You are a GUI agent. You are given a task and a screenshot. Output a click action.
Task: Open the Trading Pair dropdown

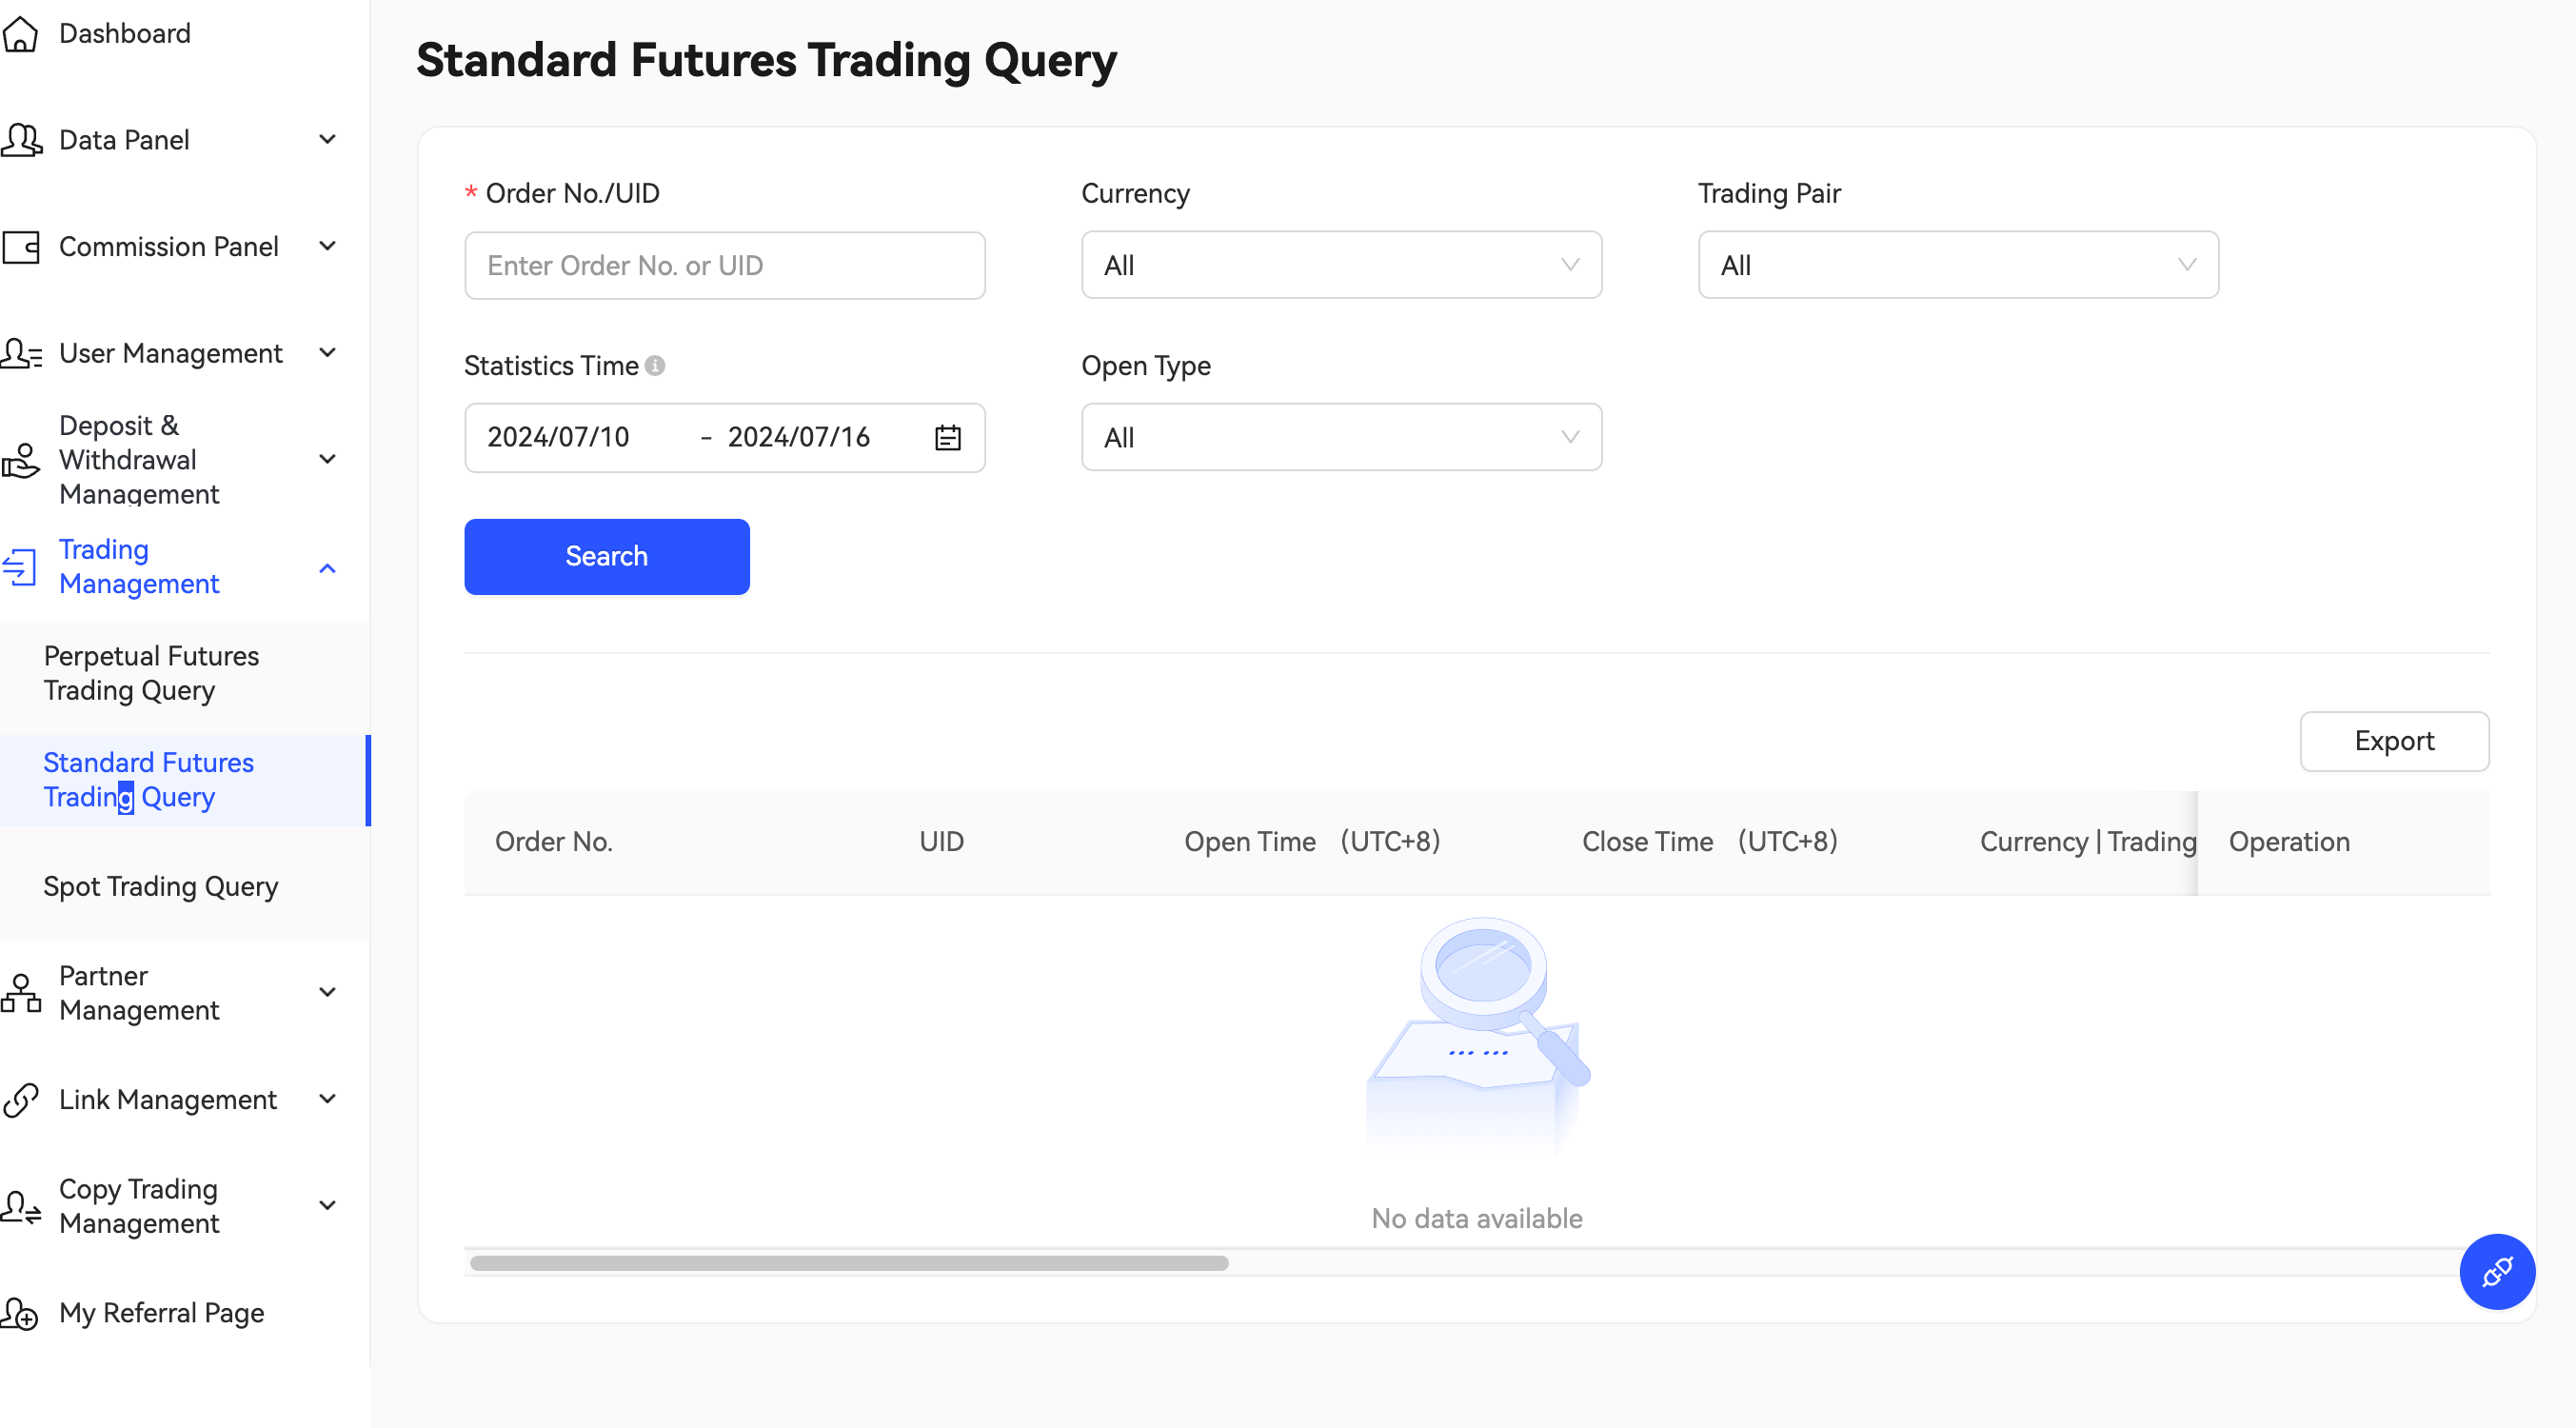[x=1957, y=266]
